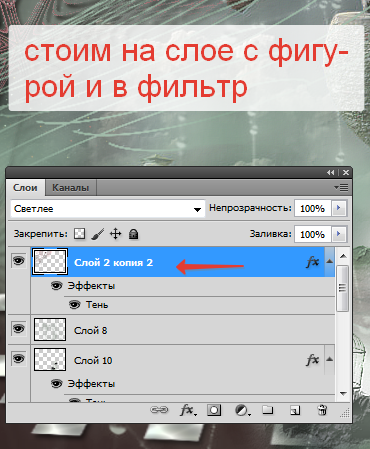
Task: Select the Слой 10 layer name
Action: pyautogui.click(x=93, y=360)
